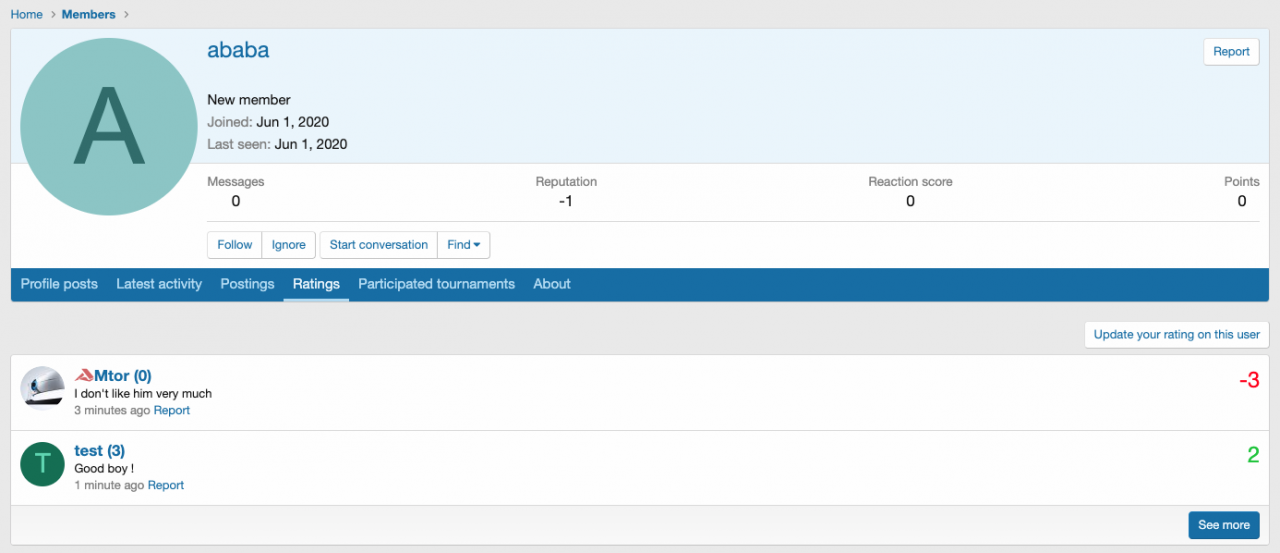Open the Profile posts tab
Image resolution: width=1280 pixels, height=553 pixels.
click(x=59, y=284)
